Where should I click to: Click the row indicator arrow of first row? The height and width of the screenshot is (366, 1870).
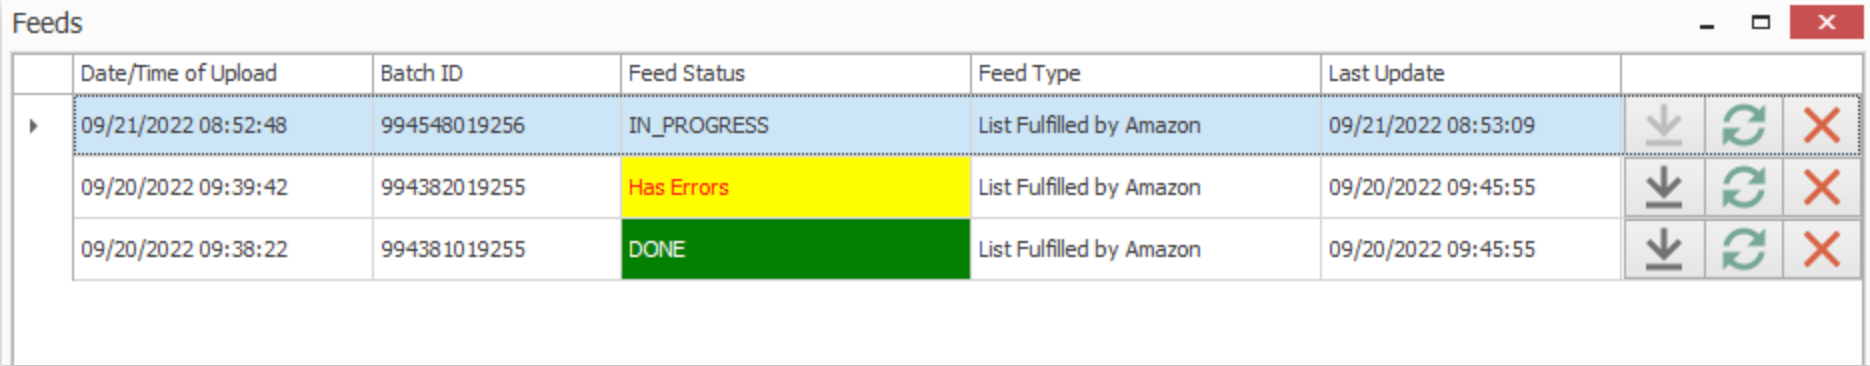coord(34,126)
